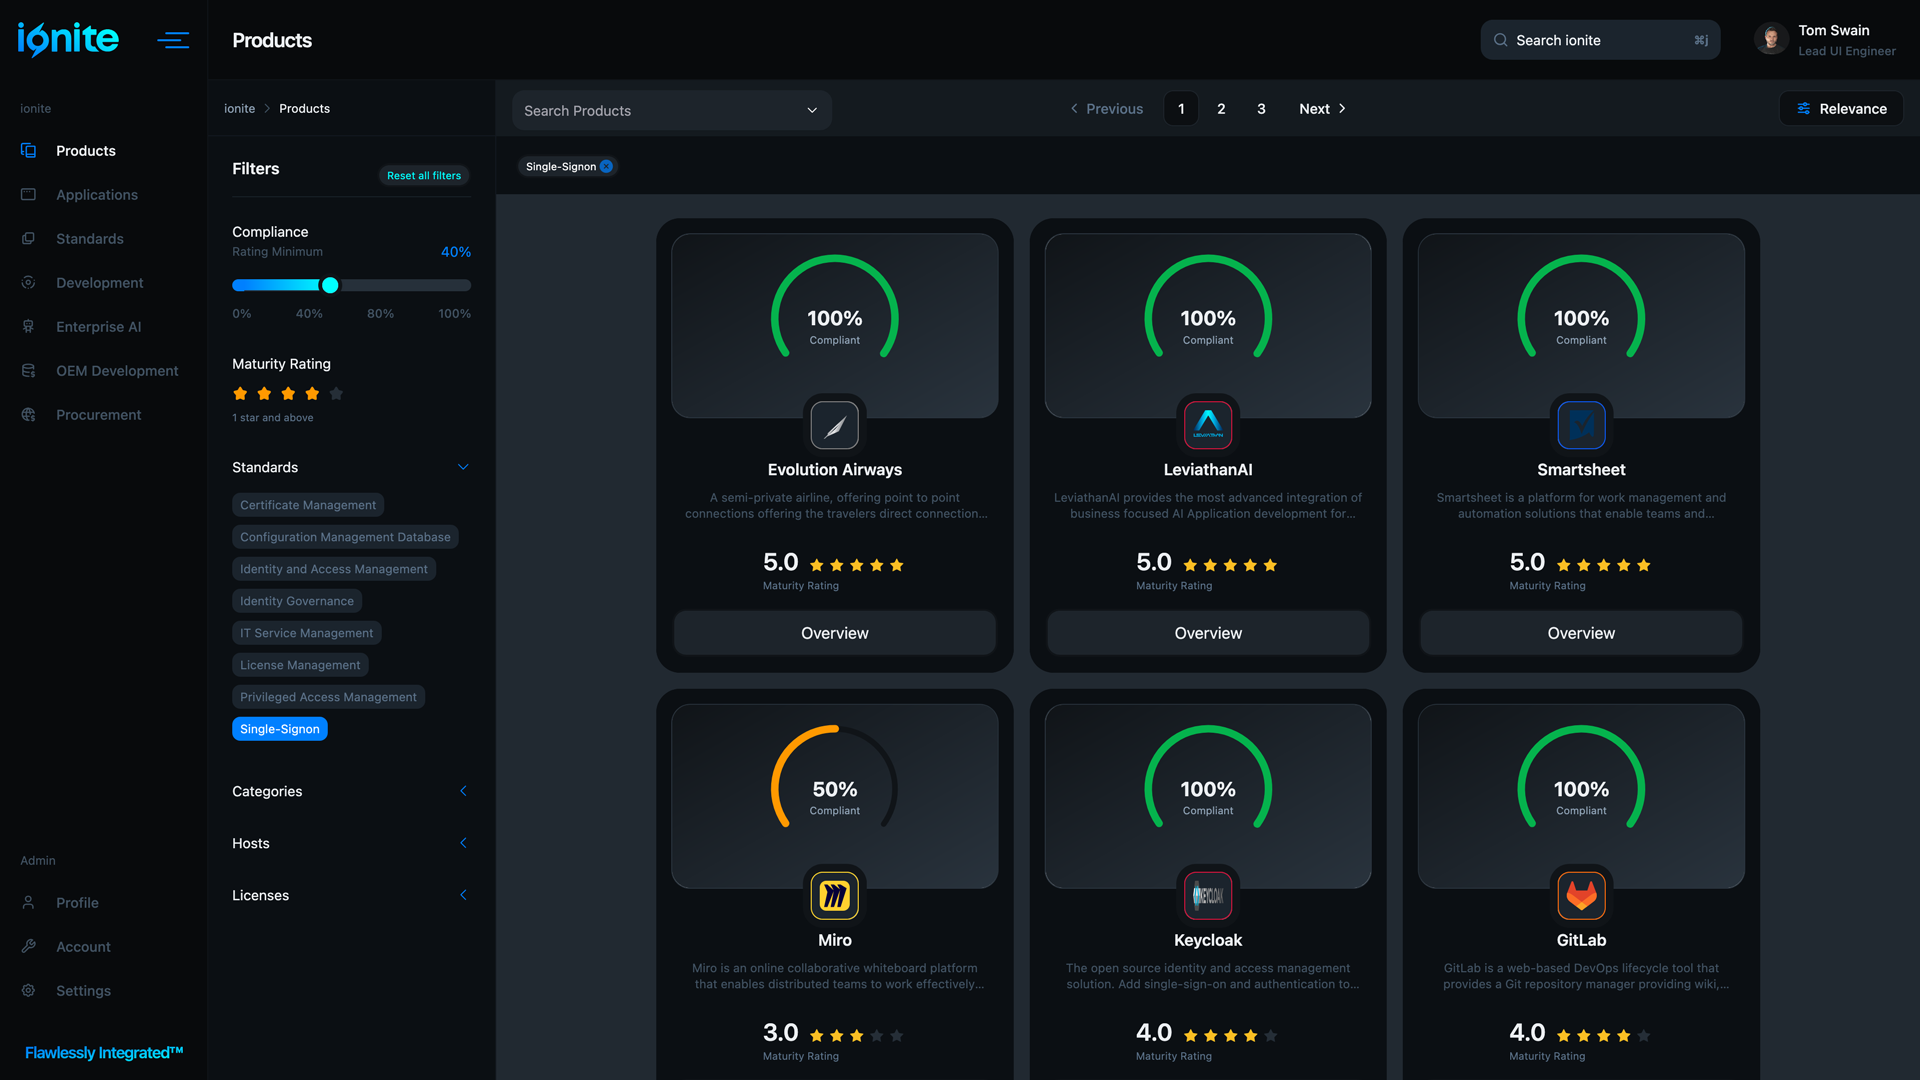Click the Smartsheet logo icon
Viewport: 1920px width, 1080px height.
(1581, 426)
